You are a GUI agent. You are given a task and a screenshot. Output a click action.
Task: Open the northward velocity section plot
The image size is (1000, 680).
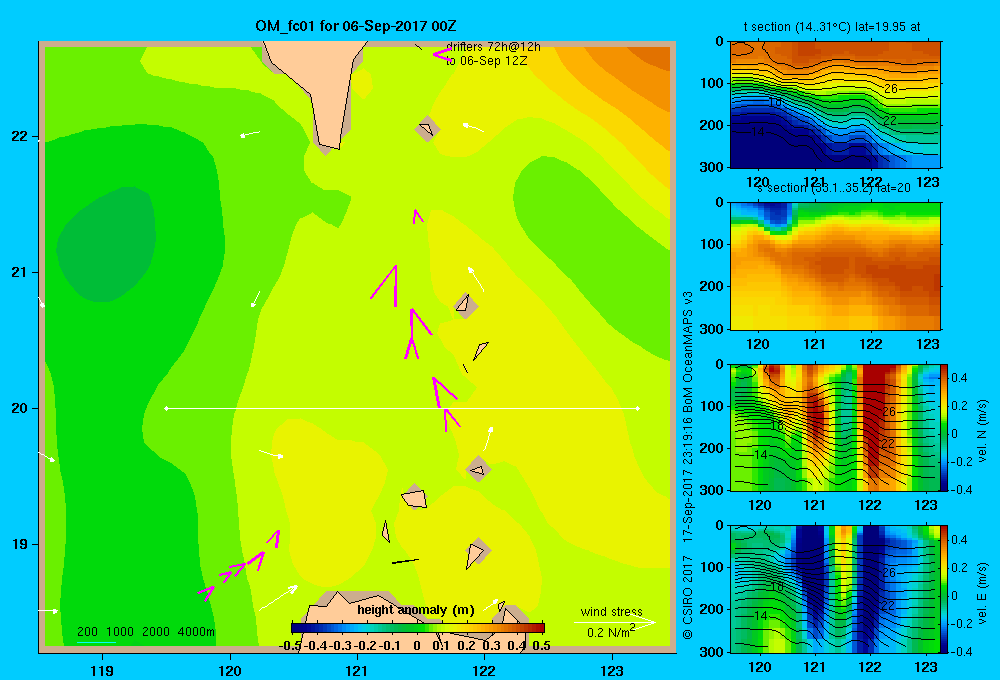pos(835,427)
